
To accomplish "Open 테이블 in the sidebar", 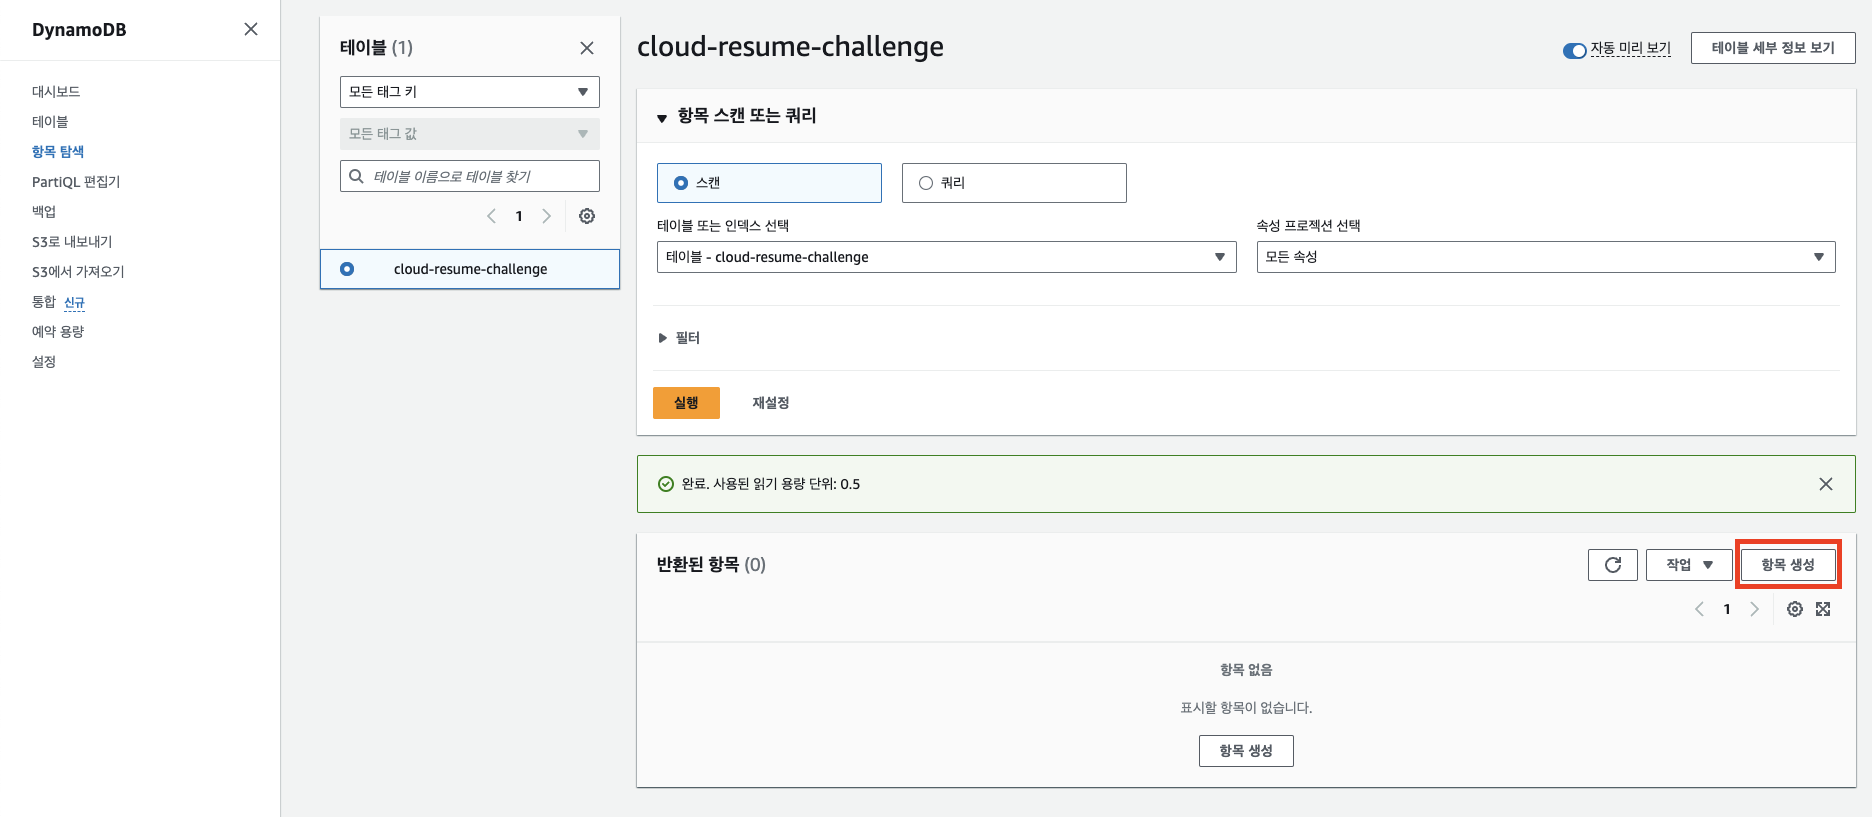I will tap(50, 122).
